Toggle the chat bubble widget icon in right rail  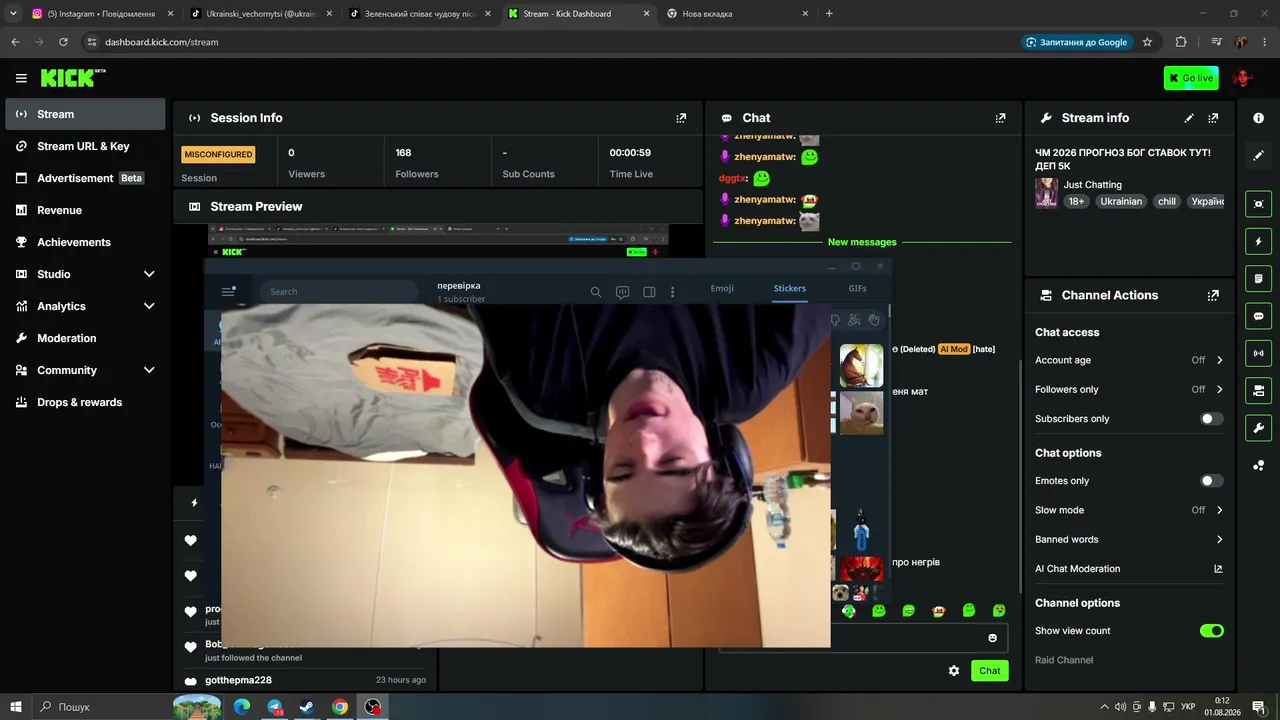[x=1258, y=316]
